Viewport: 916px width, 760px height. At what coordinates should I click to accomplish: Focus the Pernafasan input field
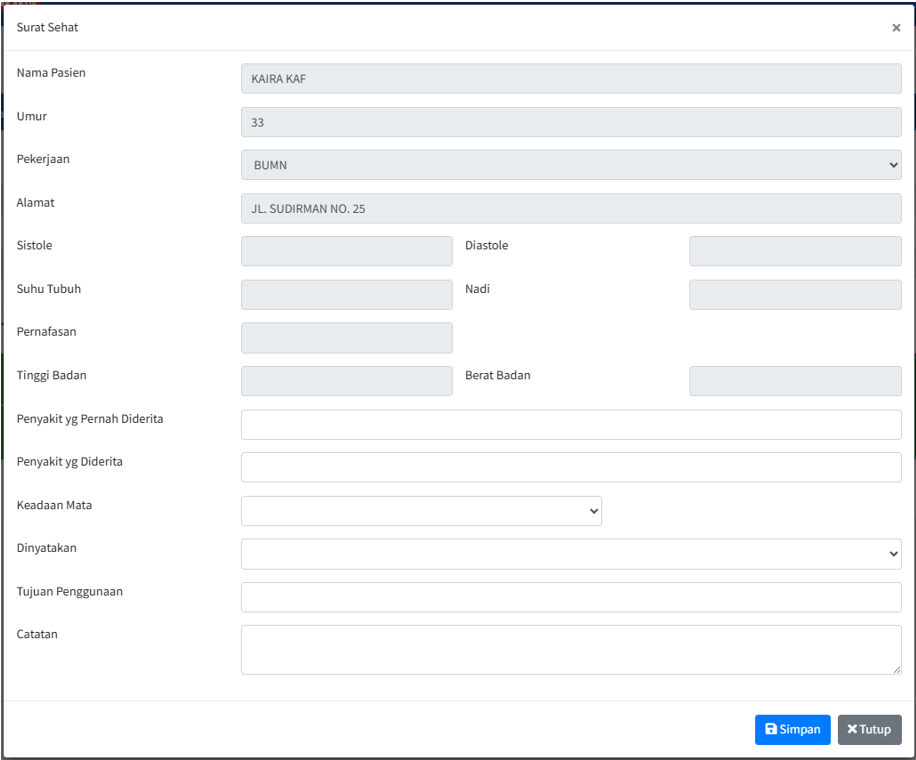coord(346,338)
